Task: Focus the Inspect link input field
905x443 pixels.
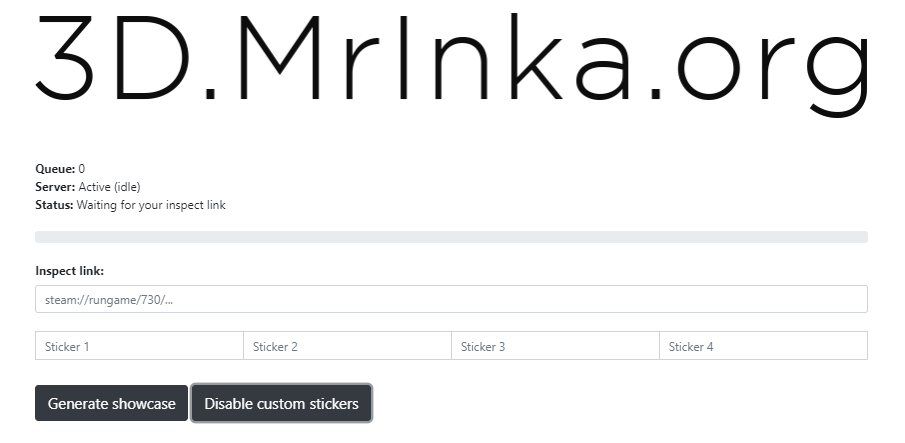Action: [451, 299]
